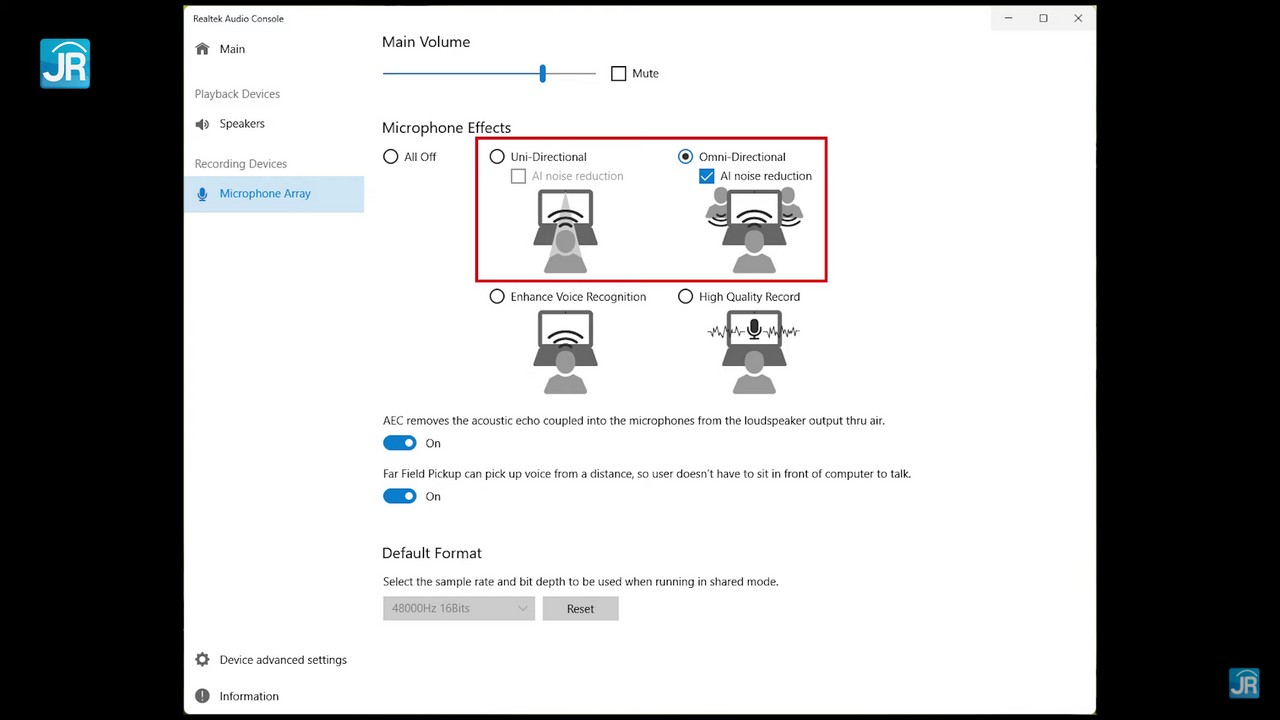The image size is (1280, 720).
Task: Click the Omni-Directional microphone illustration
Action: tap(753, 231)
